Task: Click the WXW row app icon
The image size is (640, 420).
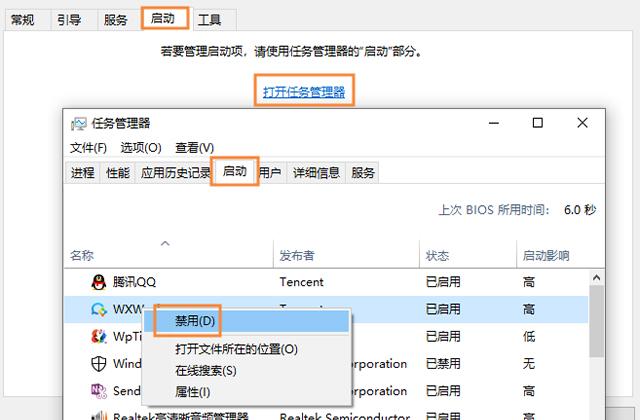Action: pyautogui.click(x=99, y=309)
